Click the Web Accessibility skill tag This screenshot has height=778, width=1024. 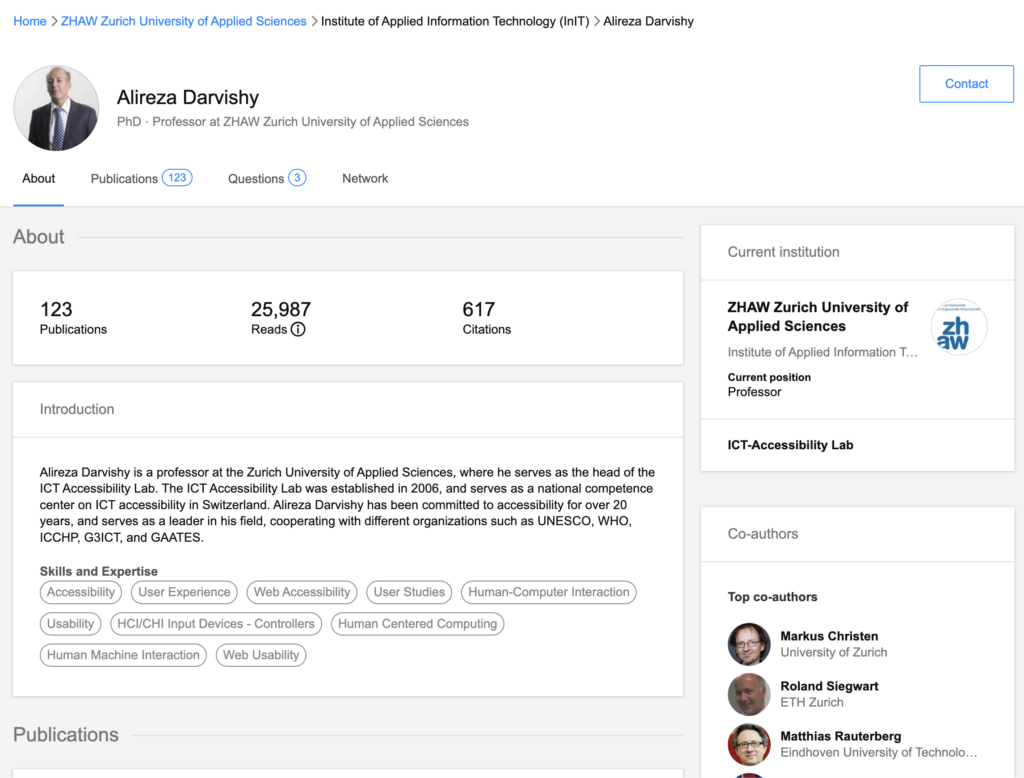point(302,592)
